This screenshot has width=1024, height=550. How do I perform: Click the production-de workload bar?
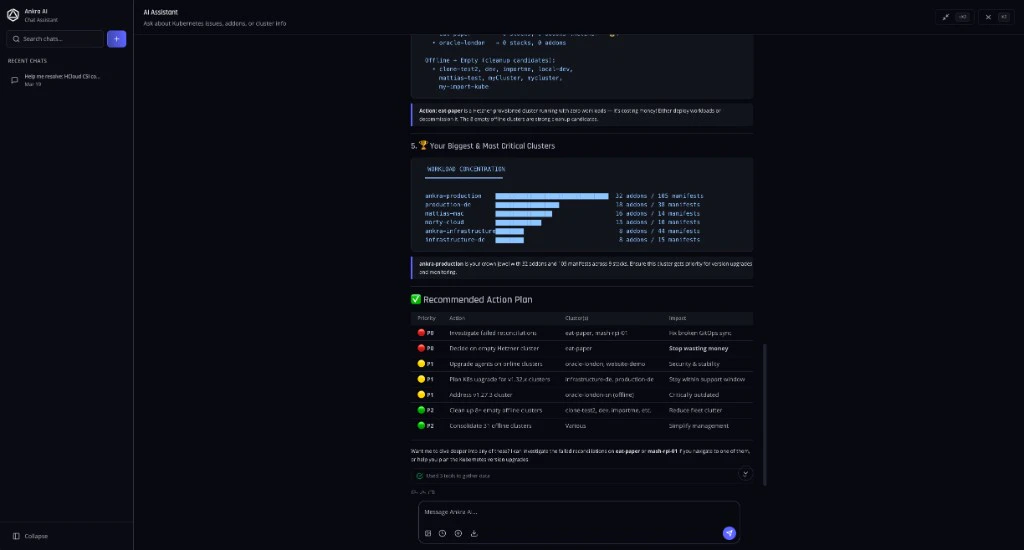click(527, 204)
